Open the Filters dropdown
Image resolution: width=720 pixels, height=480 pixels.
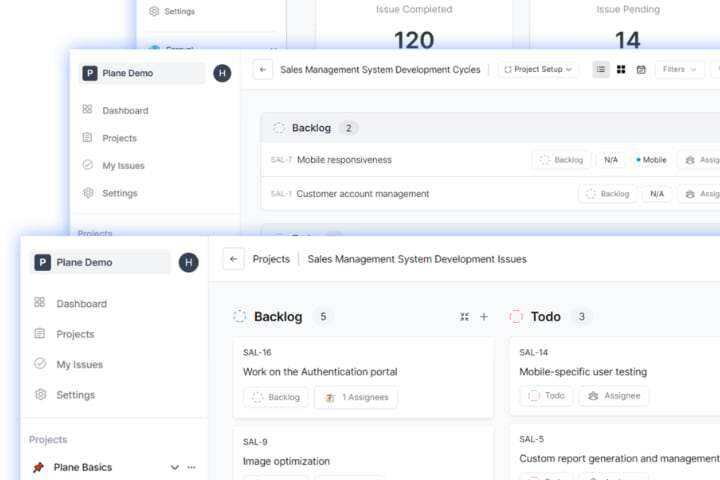(679, 70)
